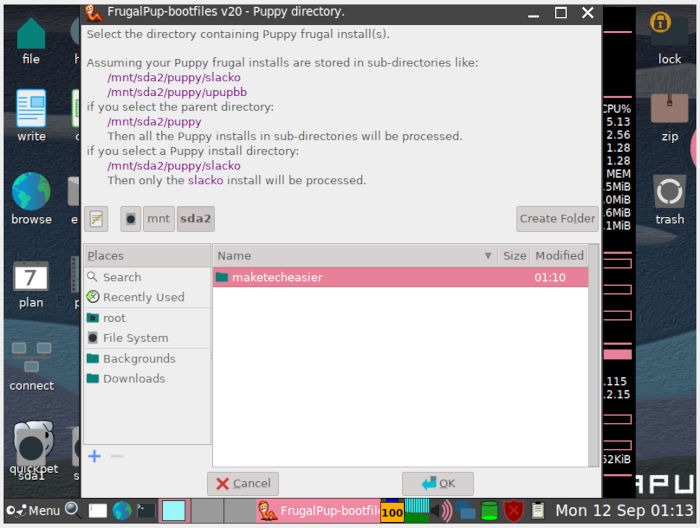Add bookmark with the plus icon
Screen dimensions: 700x528
point(95,456)
